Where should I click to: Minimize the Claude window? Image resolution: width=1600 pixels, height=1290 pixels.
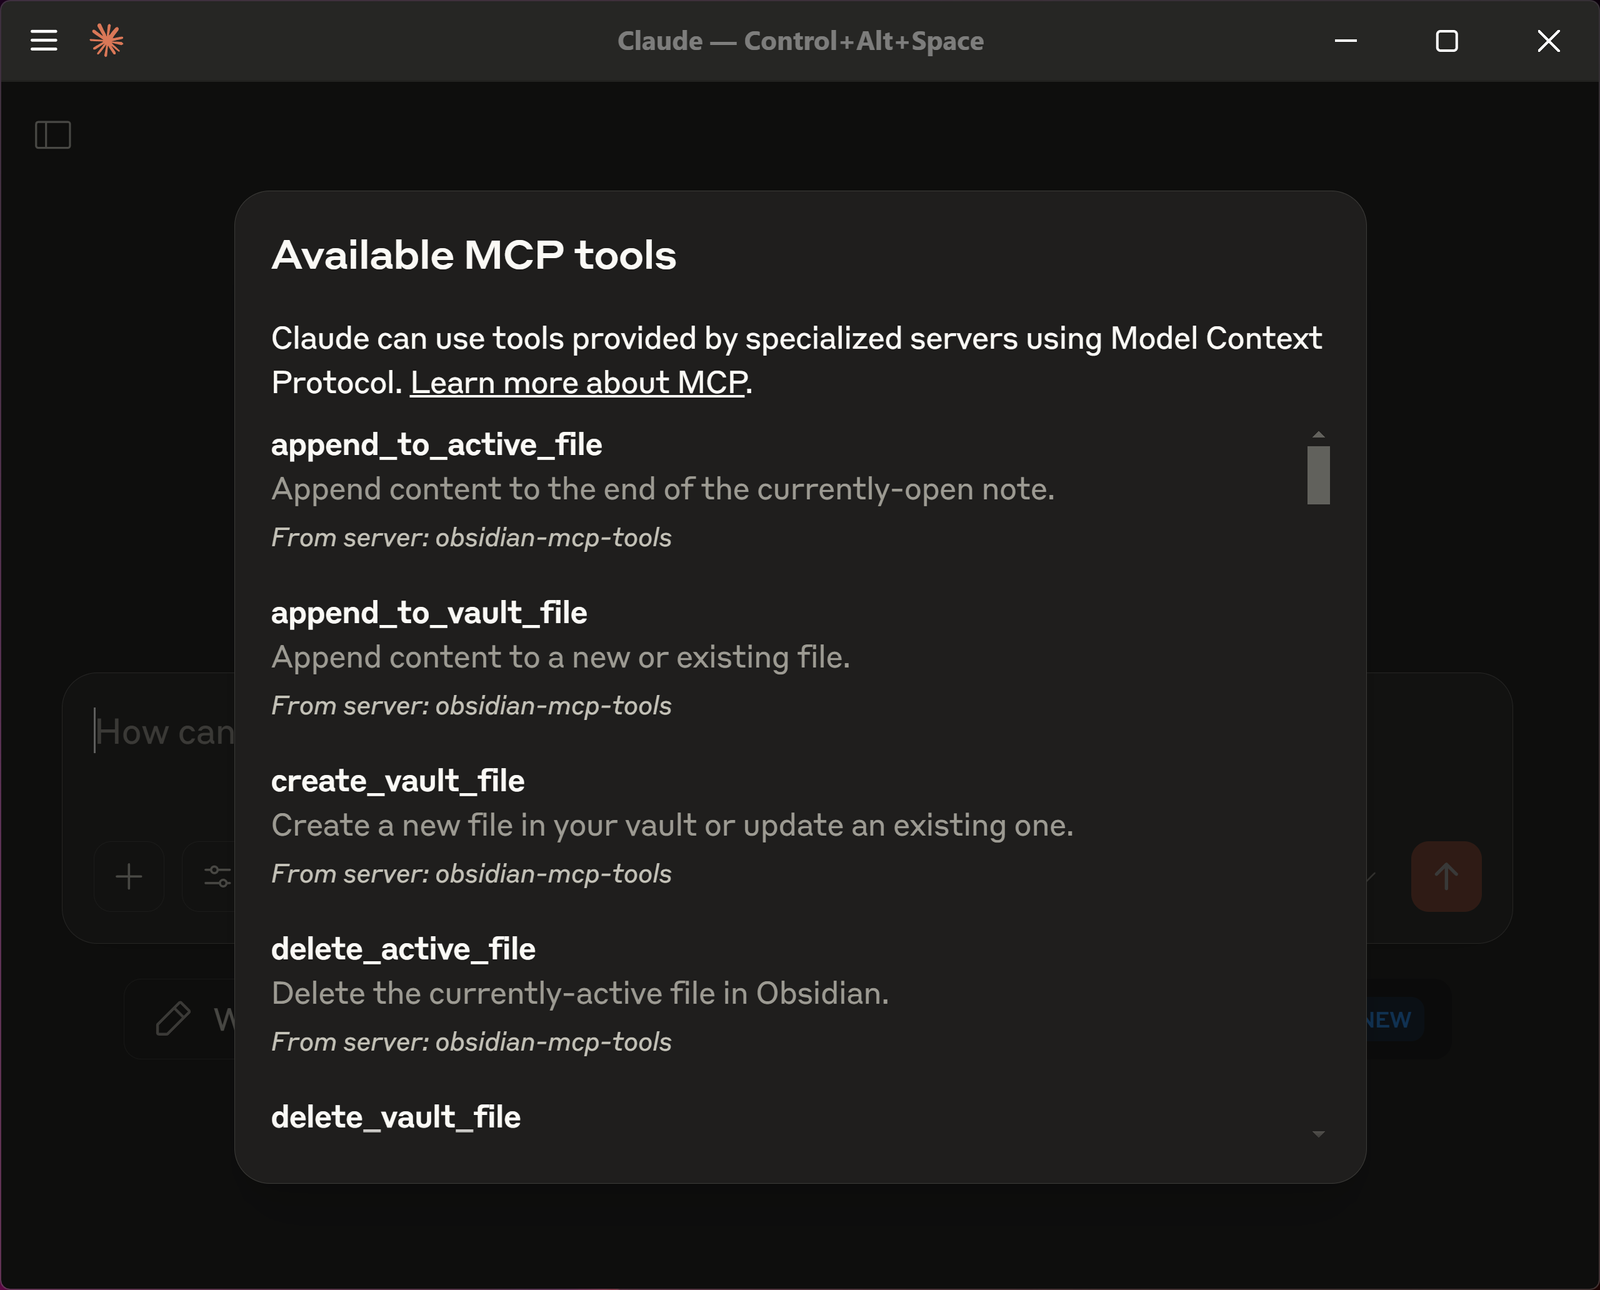(x=1346, y=41)
